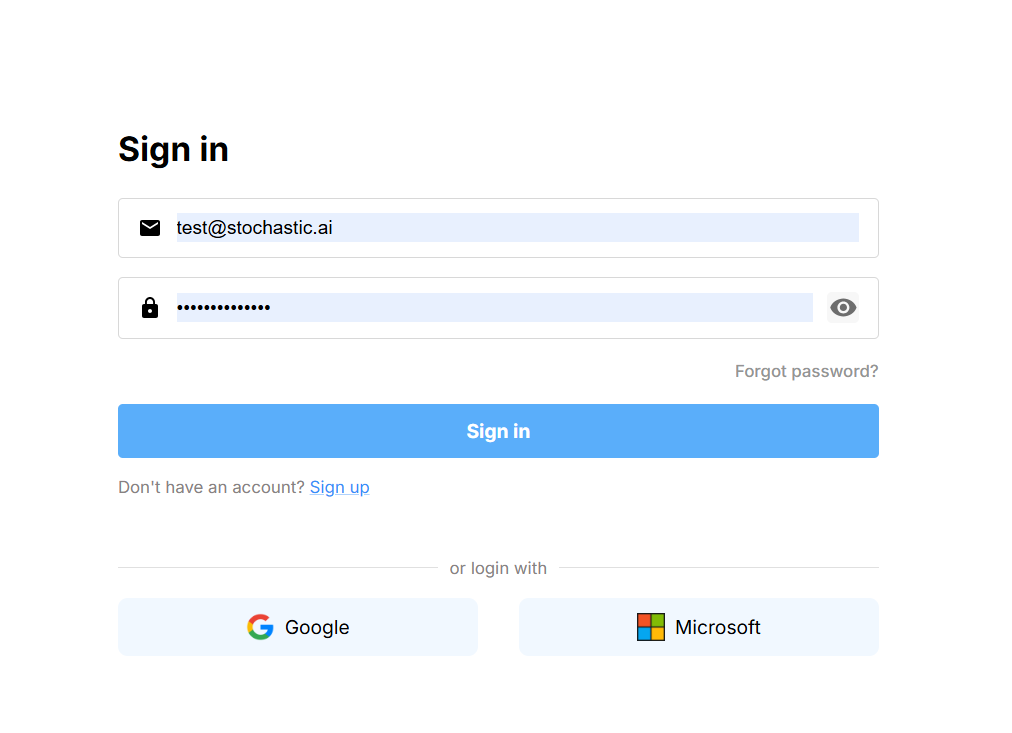Click the "or login with" divider text
1012x733 pixels.
(x=498, y=568)
